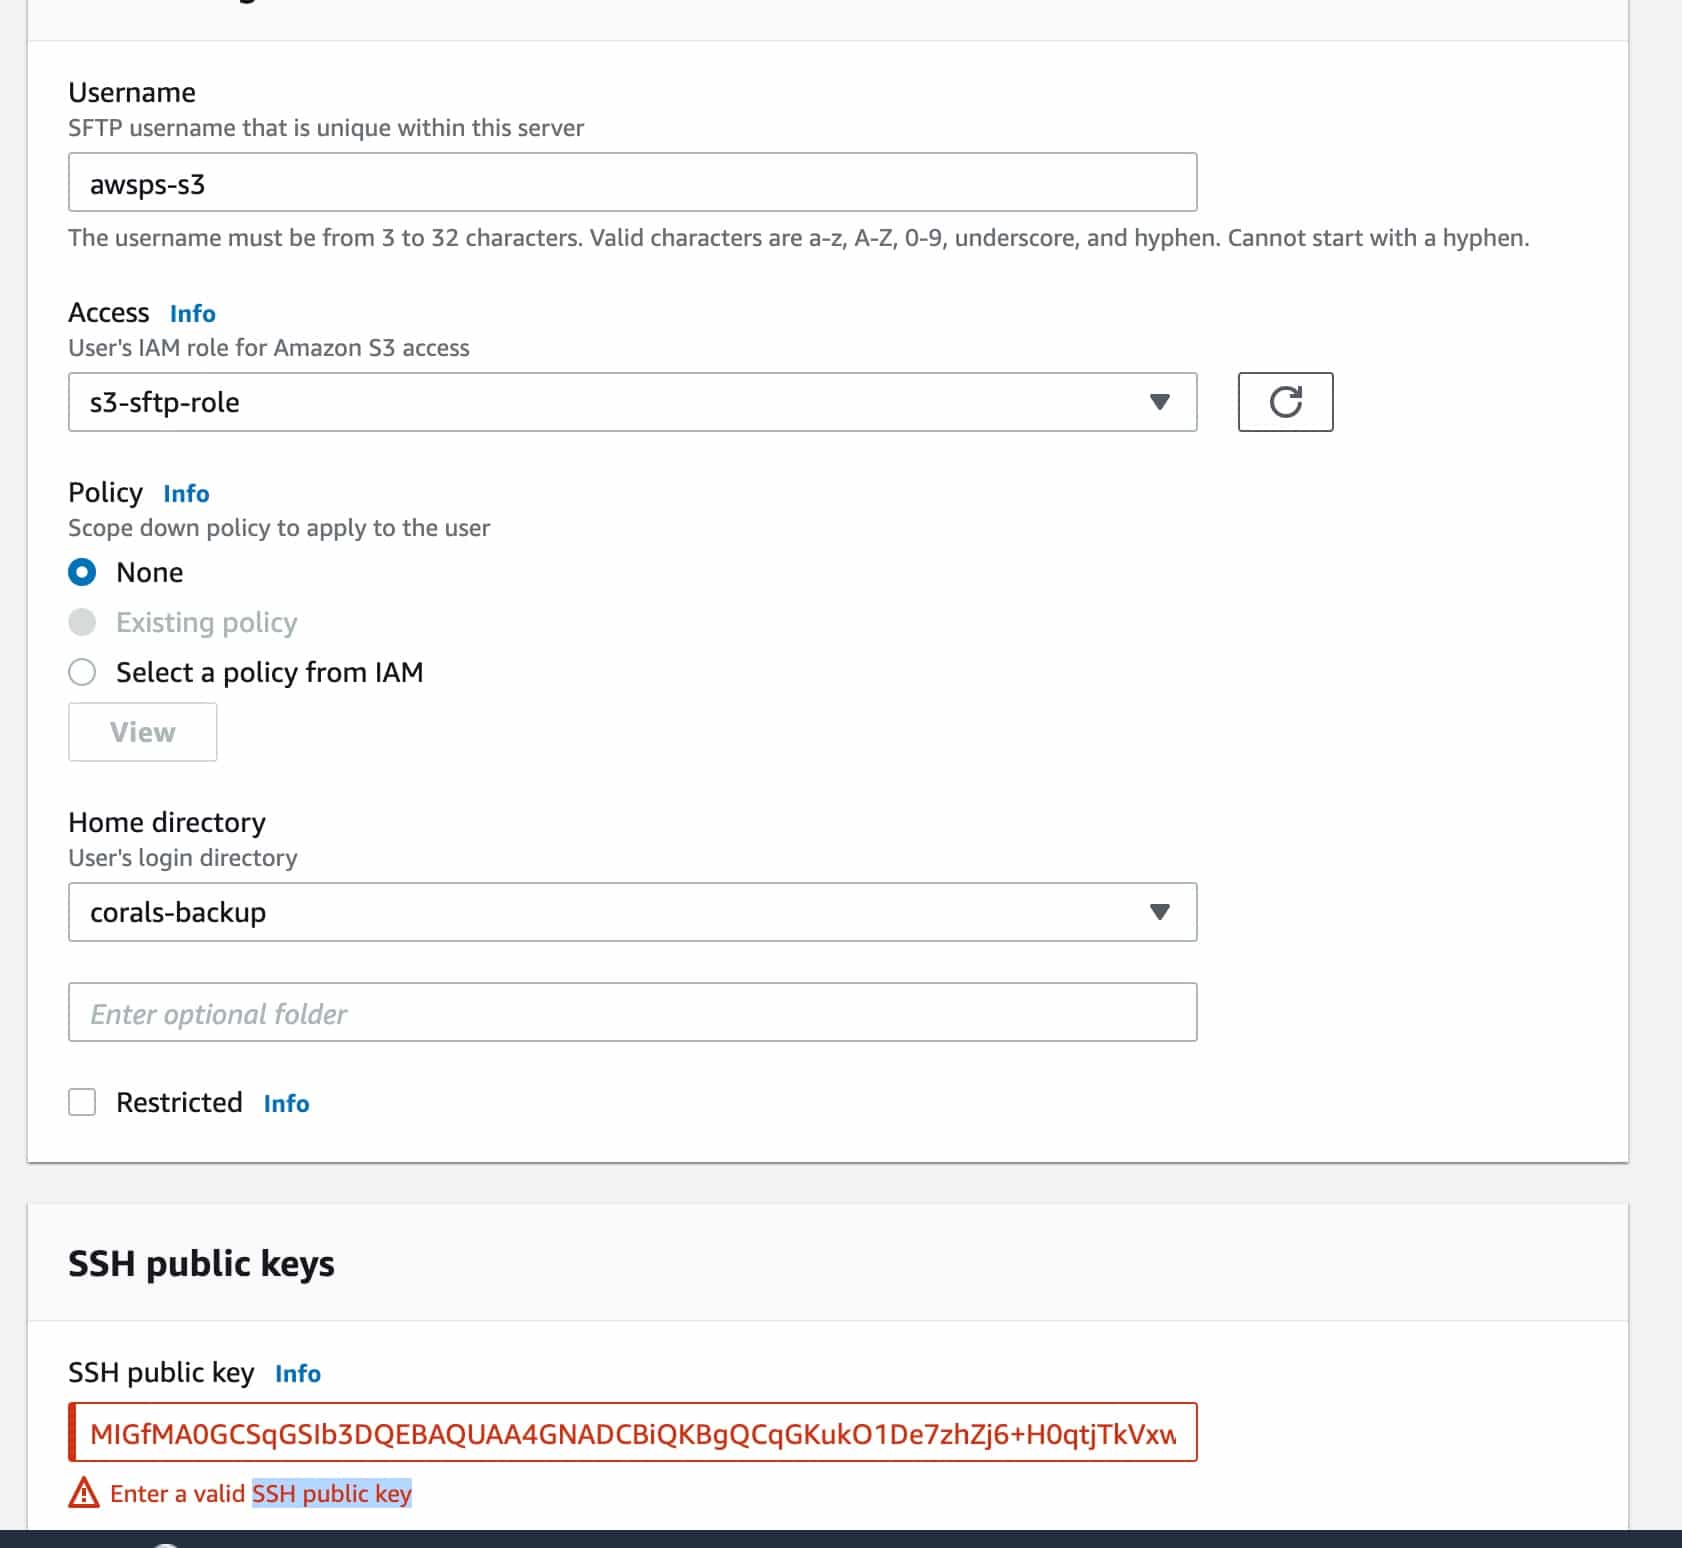Screen dimensions: 1682x1548
Task: Click the Info link beside SSH public key
Action: click(298, 1373)
